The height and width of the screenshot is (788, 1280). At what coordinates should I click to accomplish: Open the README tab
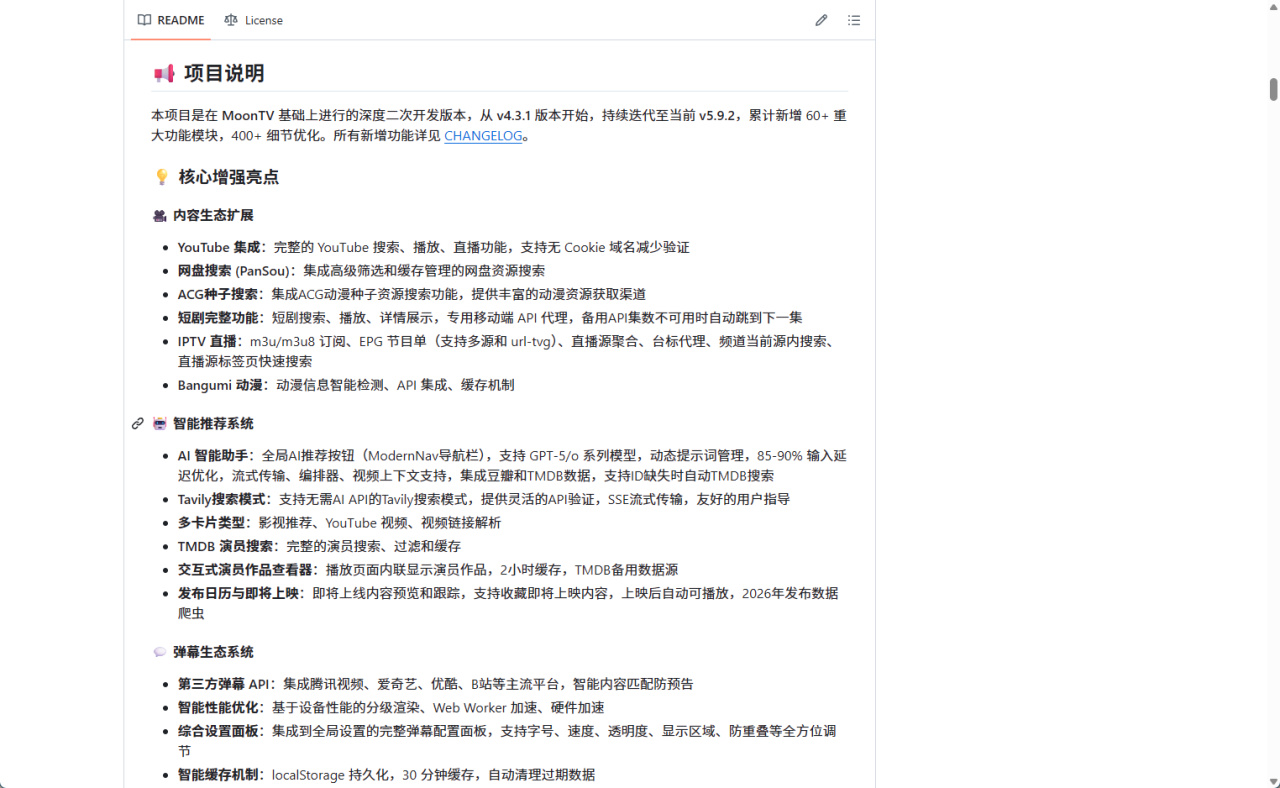click(170, 20)
